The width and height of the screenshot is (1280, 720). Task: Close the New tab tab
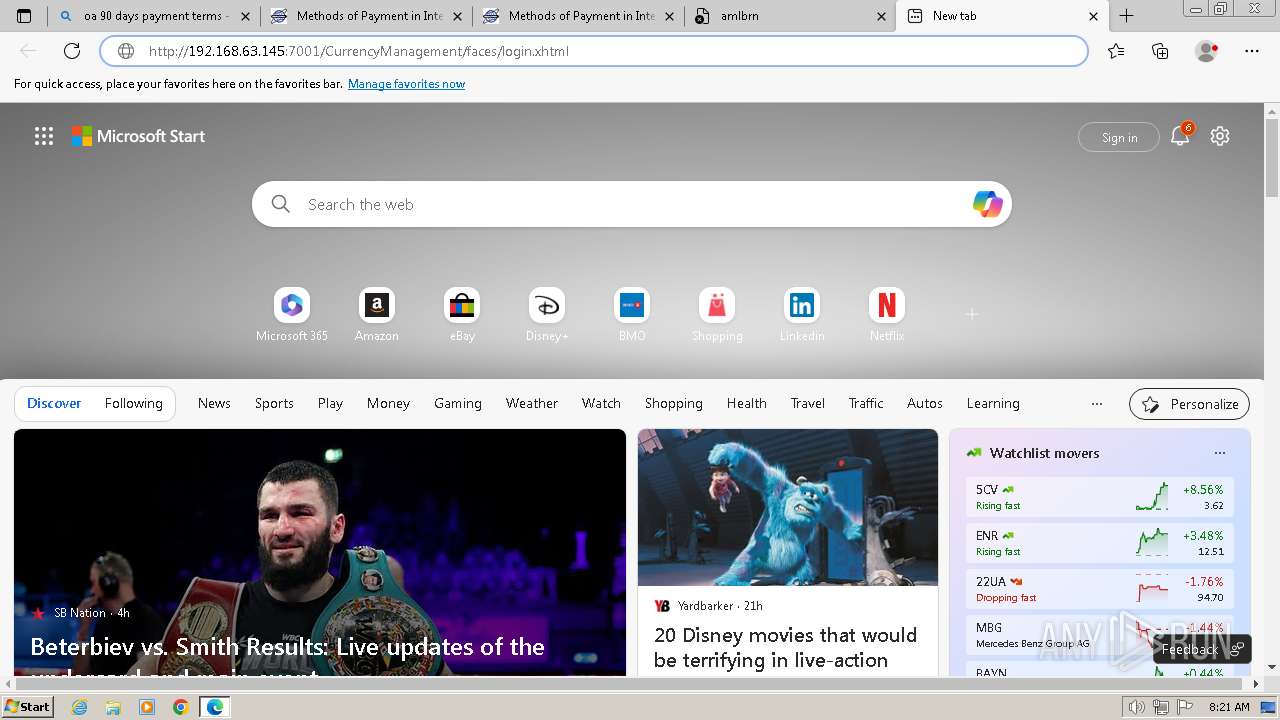[x=1093, y=16]
